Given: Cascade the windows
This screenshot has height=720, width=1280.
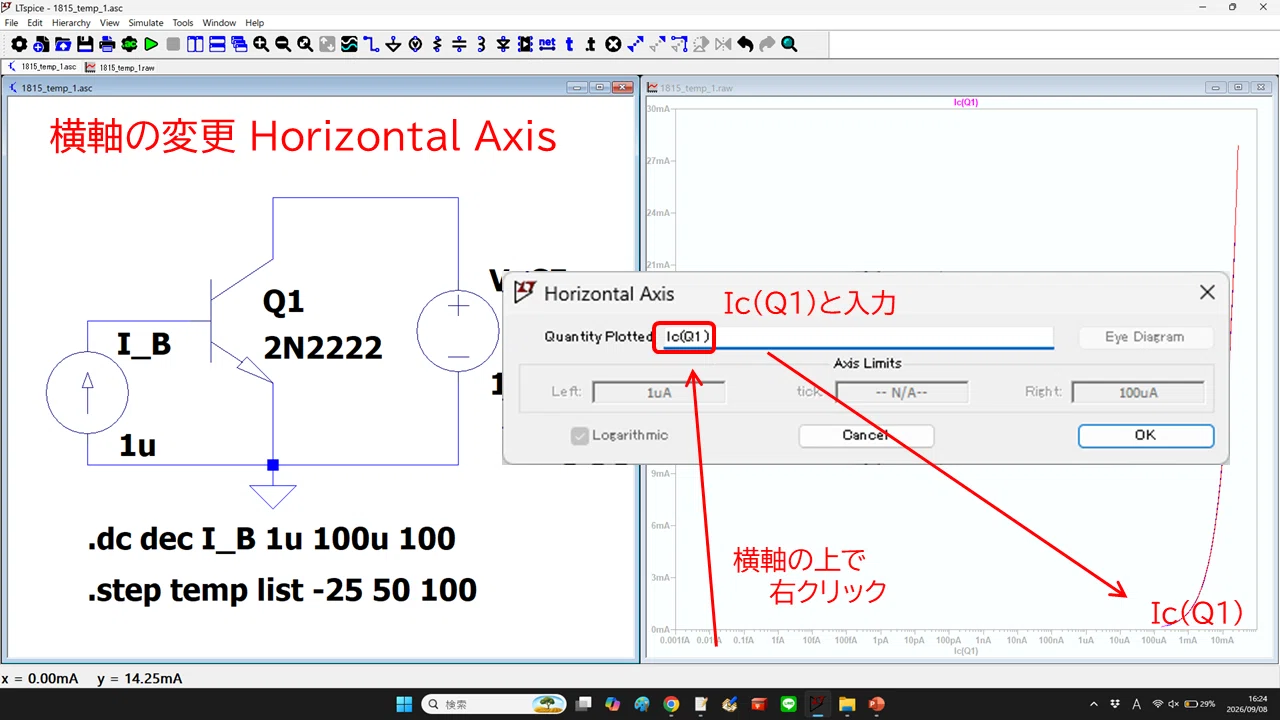Looking at the screenshot, I should (238, 44).
